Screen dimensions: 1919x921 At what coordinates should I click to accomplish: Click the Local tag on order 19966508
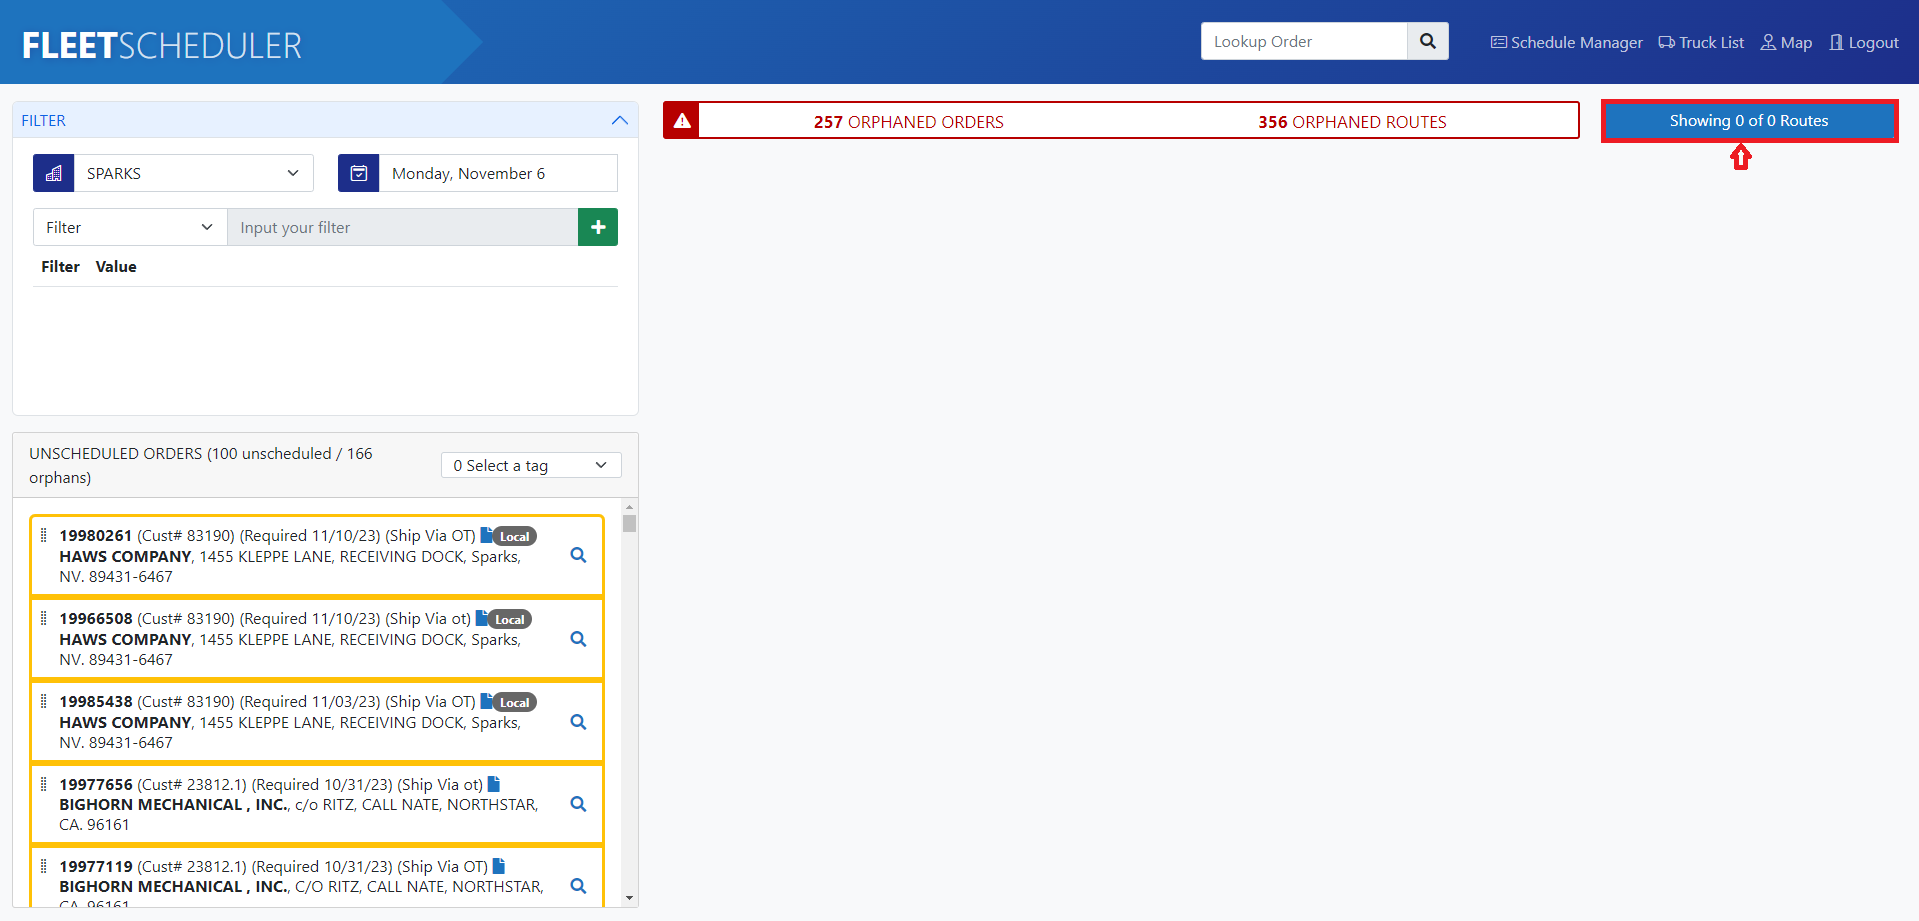pos(510,619)
